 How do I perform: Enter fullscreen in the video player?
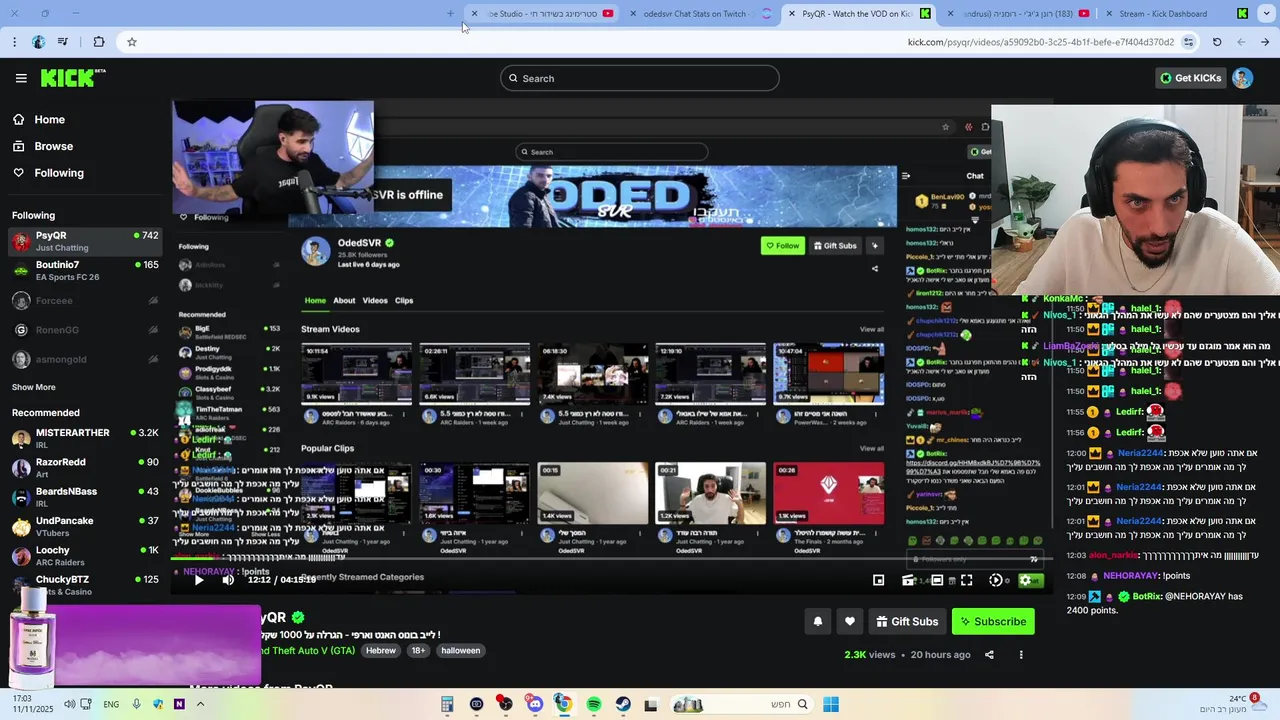(966, 580)
